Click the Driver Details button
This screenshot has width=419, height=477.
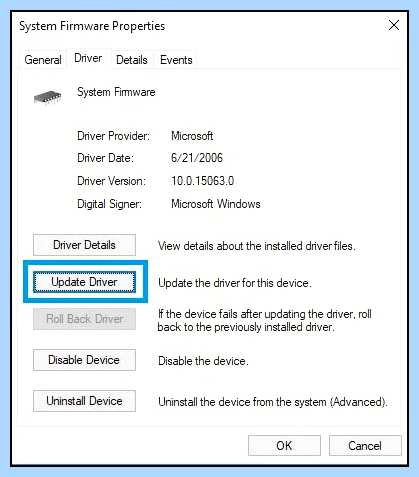click(84, 245)
